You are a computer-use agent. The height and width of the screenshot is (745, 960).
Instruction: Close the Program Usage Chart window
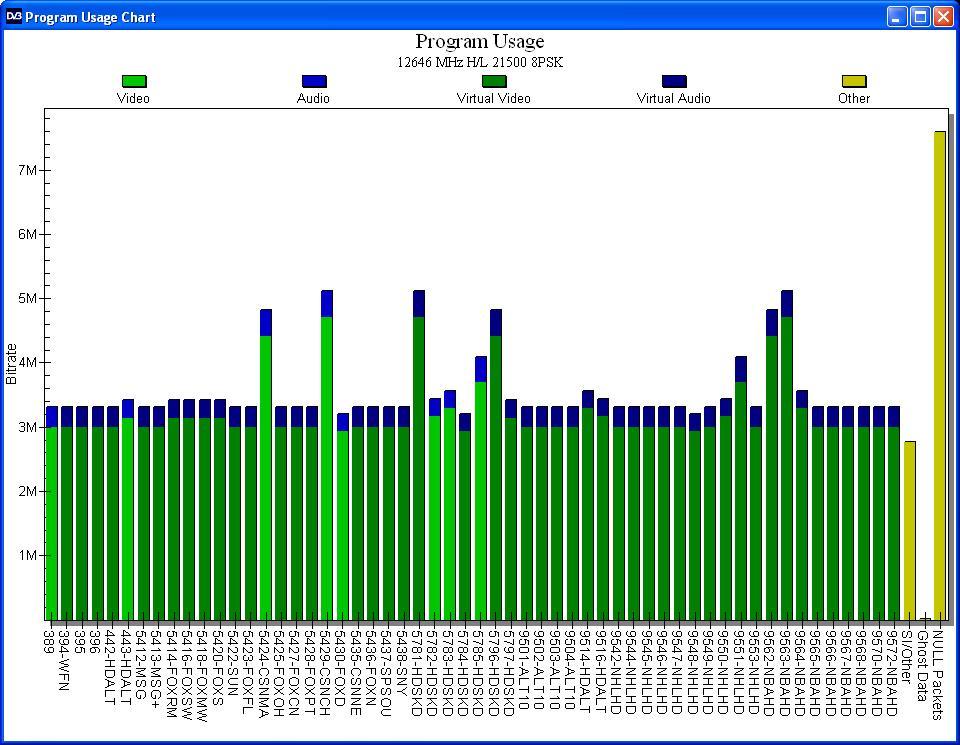[x=943, y=17]
